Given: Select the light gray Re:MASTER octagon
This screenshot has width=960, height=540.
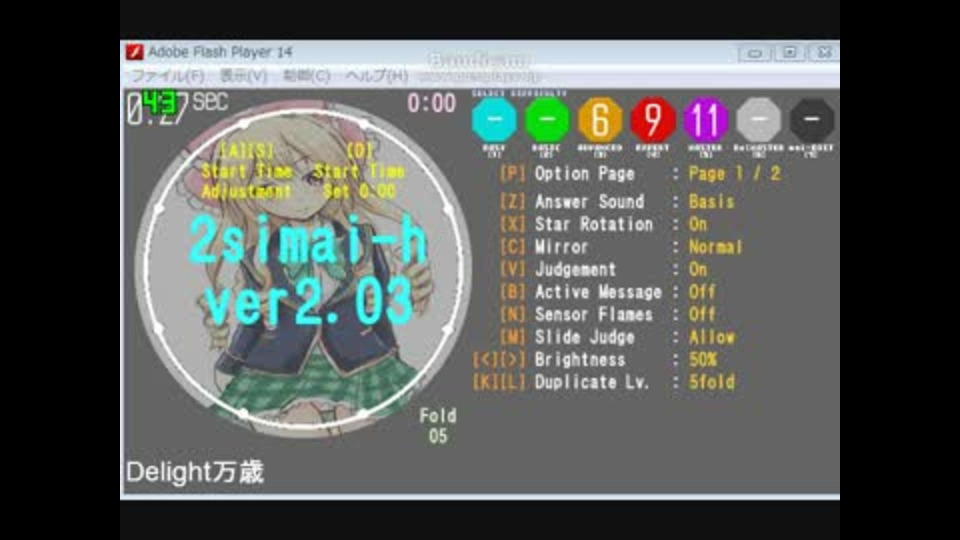Looking at the screenshot, I should click(x=759, y=119).
